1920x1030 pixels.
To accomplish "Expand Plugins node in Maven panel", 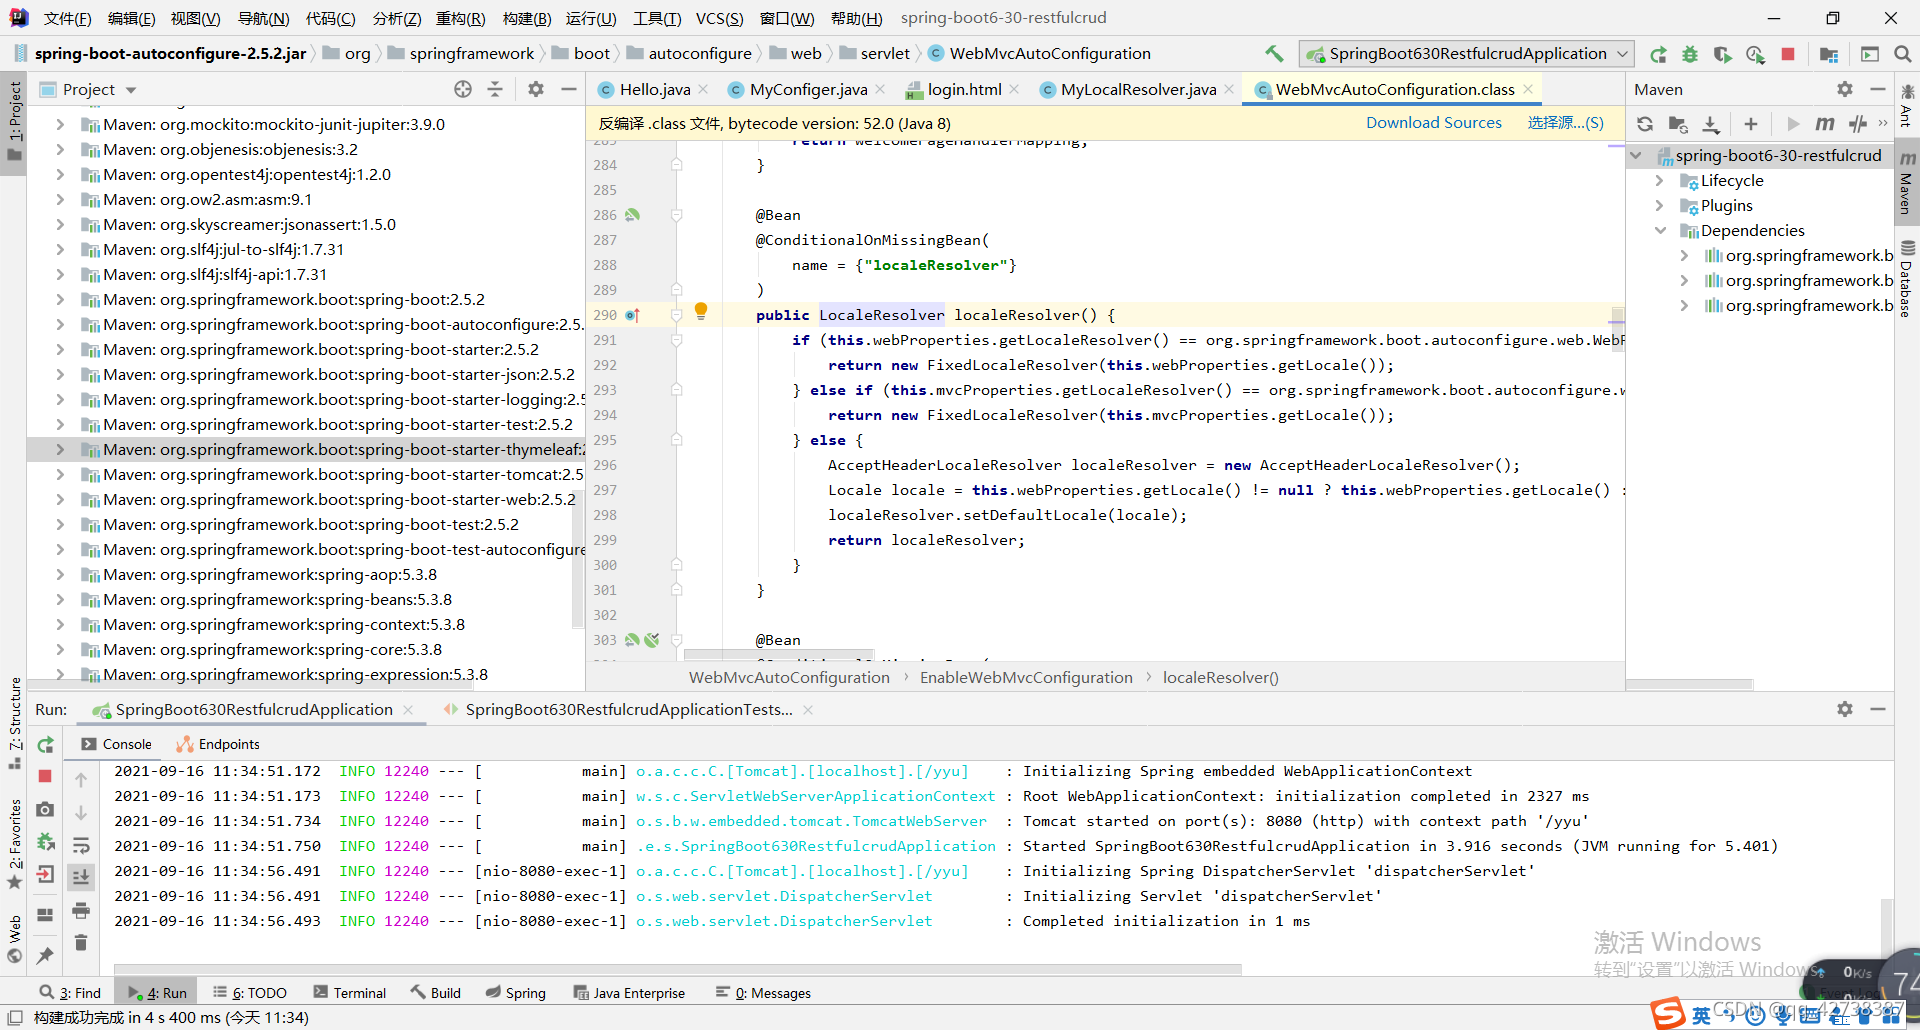I will click(1660, 206).
